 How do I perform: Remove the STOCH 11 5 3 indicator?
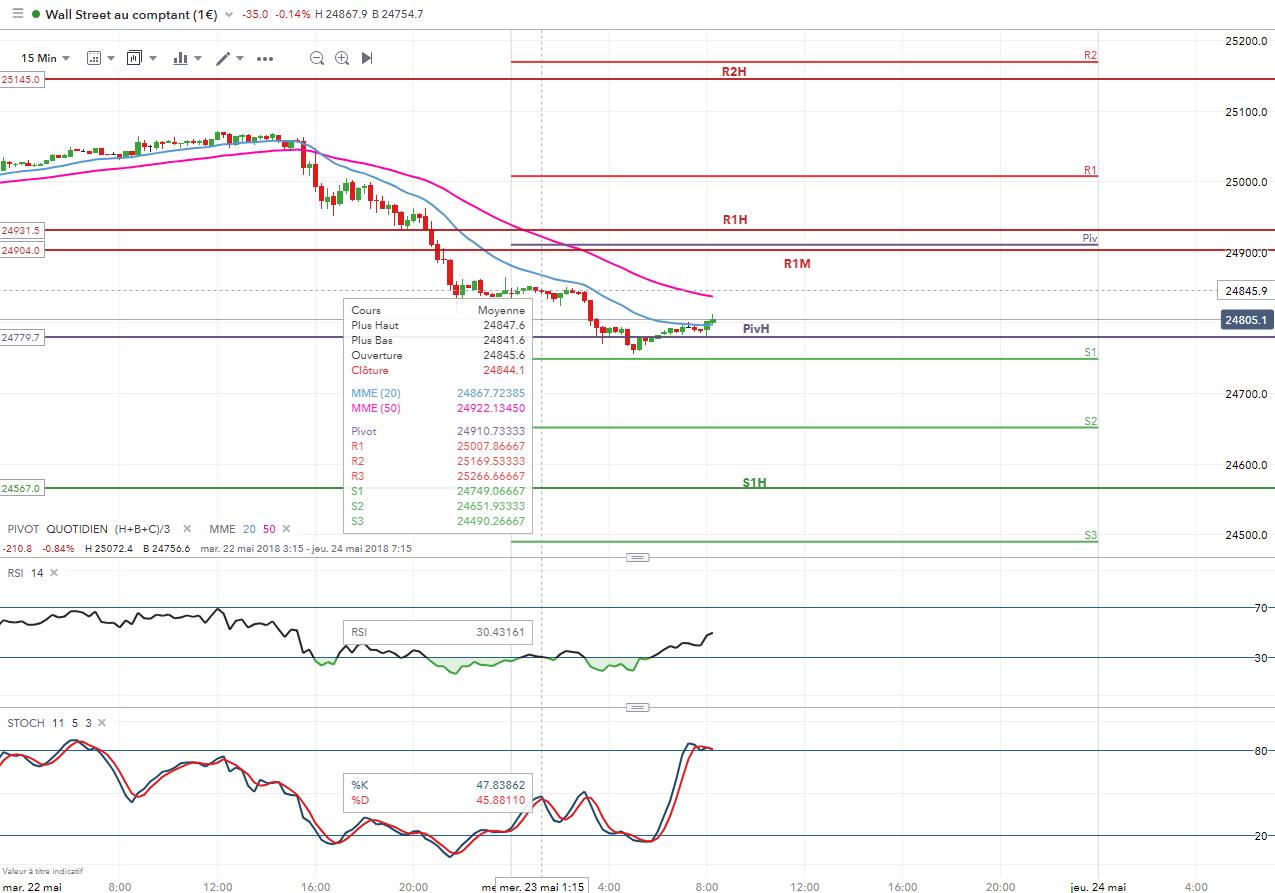tap(101, 722)
